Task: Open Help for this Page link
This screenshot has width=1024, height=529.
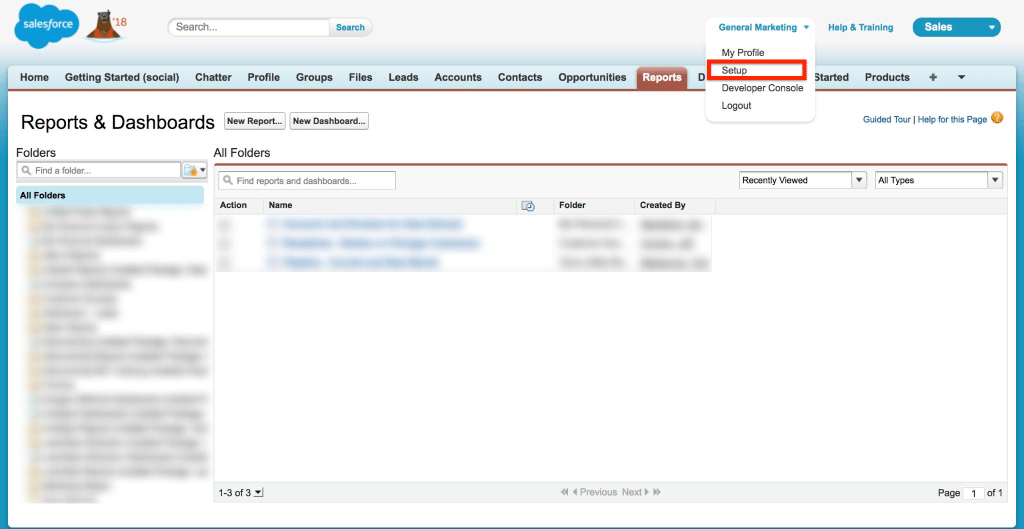Action: [952, 120]
